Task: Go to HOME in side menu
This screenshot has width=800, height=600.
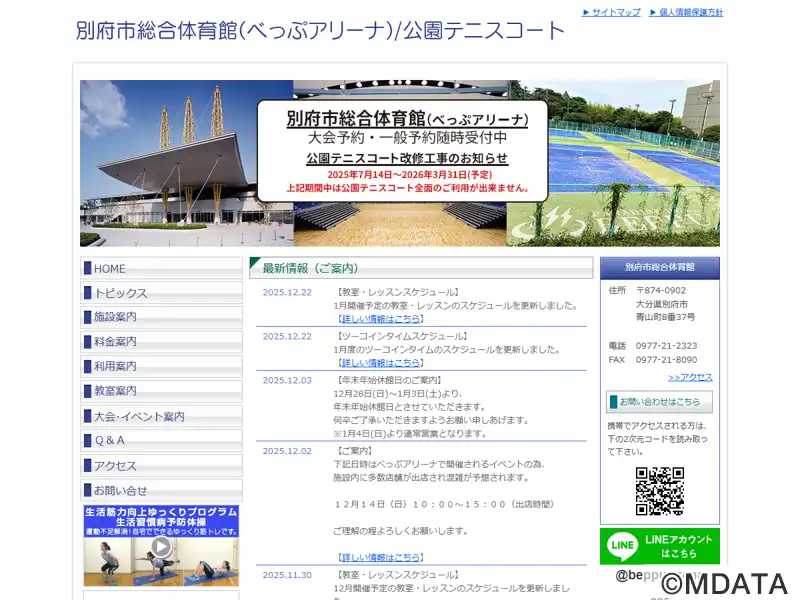Action: (x=161, y=268)
